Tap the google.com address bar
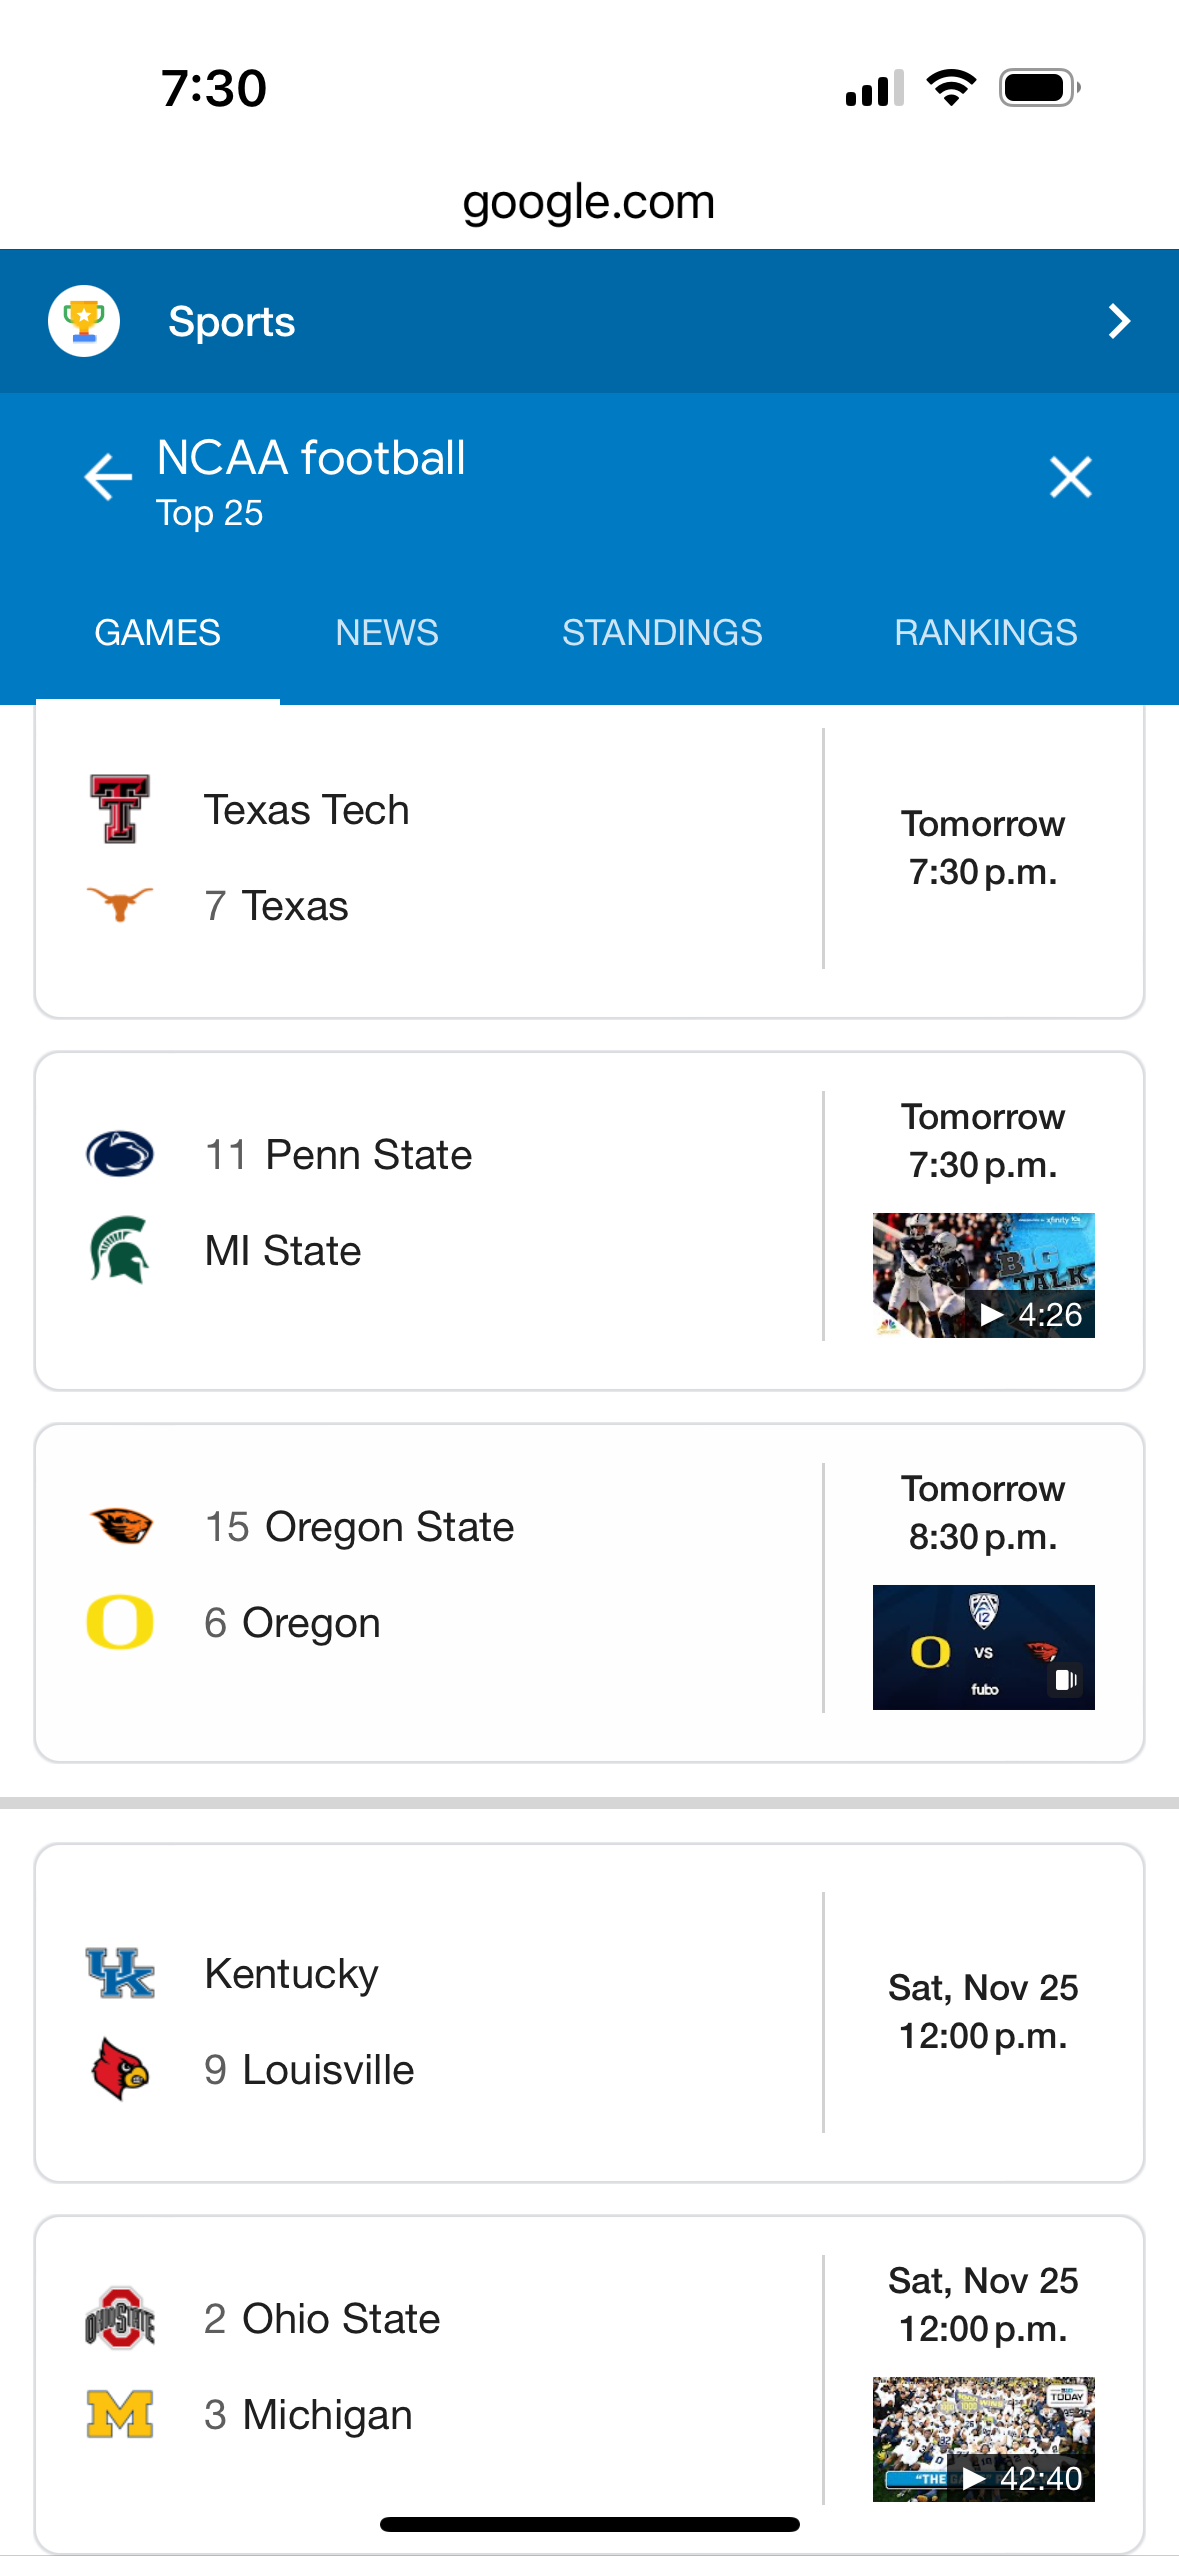This screenshot has width=1179, height=2556. (589, 202)
